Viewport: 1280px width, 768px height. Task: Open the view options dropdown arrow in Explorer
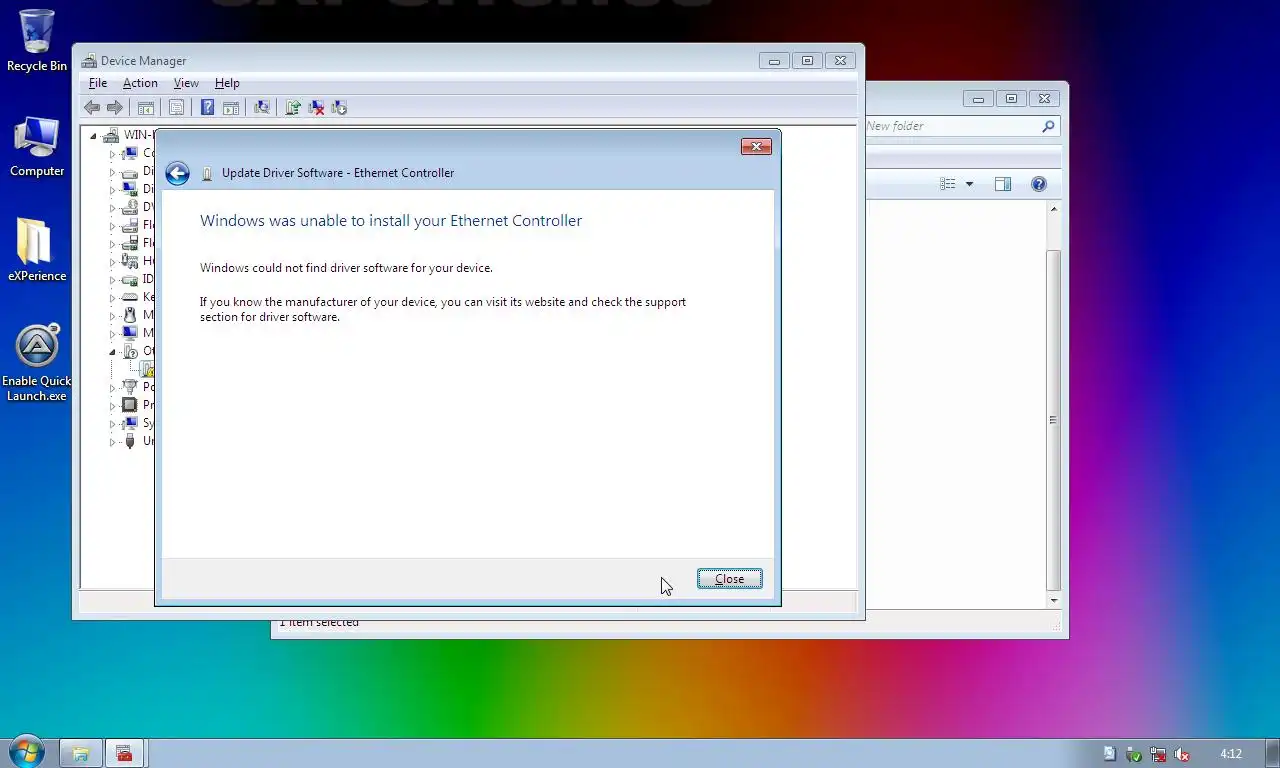[x=969, y=184]
